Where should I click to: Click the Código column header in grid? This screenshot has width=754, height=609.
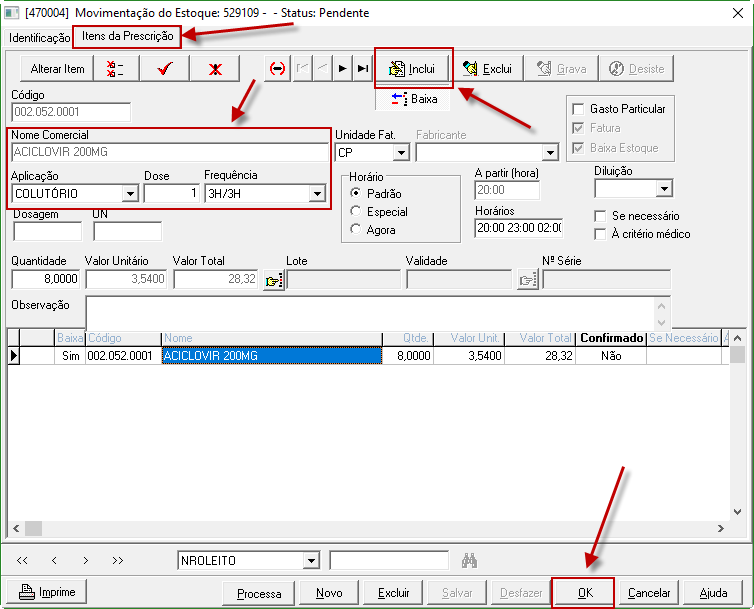[123, 338]
